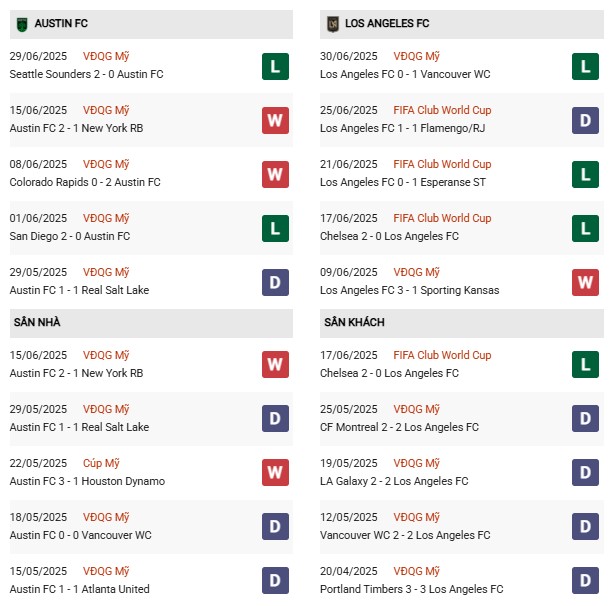Screen dimensions: 610x606
Task: Click W badge for Sporting Kansas match
Action: point(585,282)
